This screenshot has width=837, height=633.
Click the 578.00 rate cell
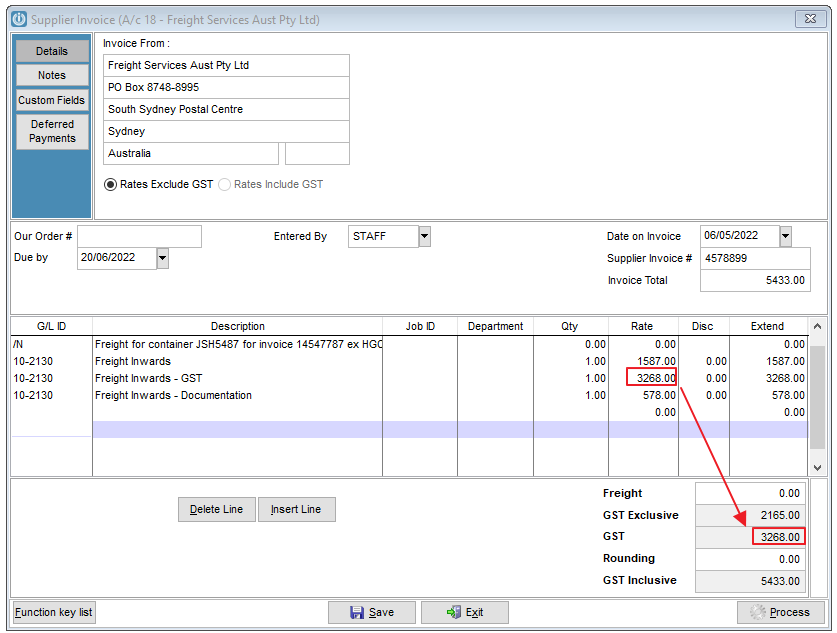[x=643, y=395]
